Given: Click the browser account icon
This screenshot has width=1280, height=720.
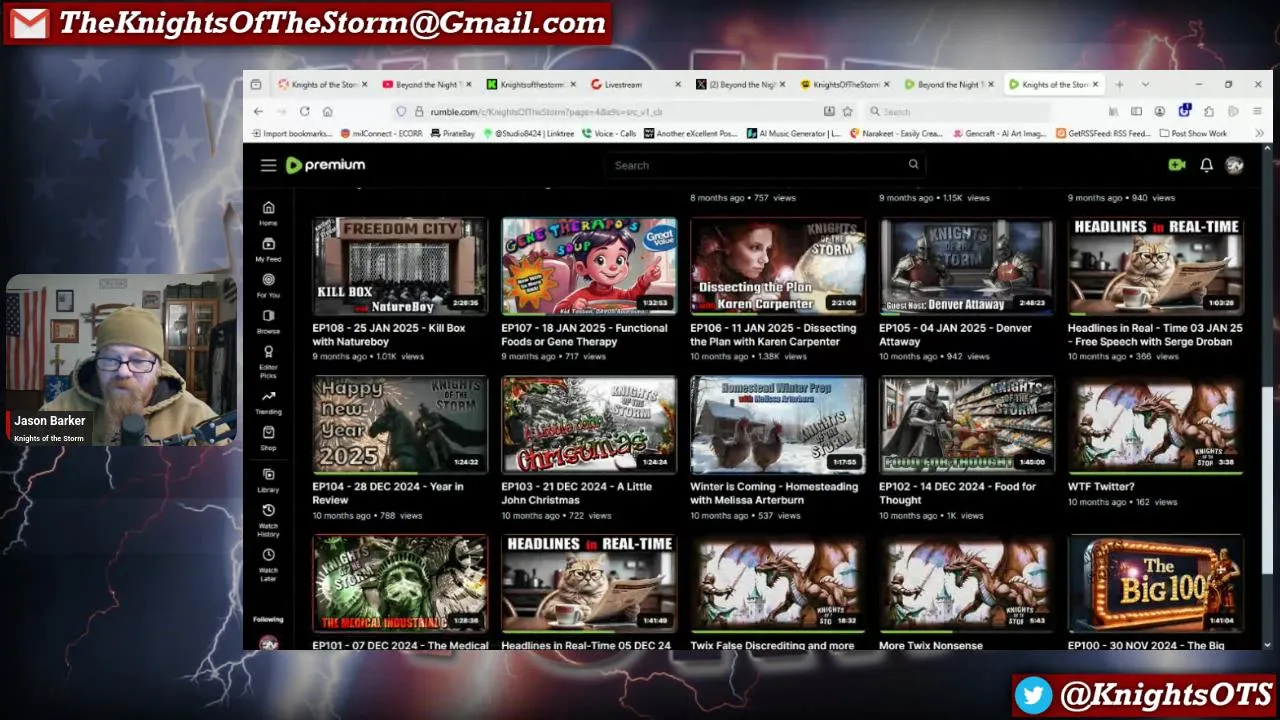Looking at the screenshot, I should (x=1160, y=111).
